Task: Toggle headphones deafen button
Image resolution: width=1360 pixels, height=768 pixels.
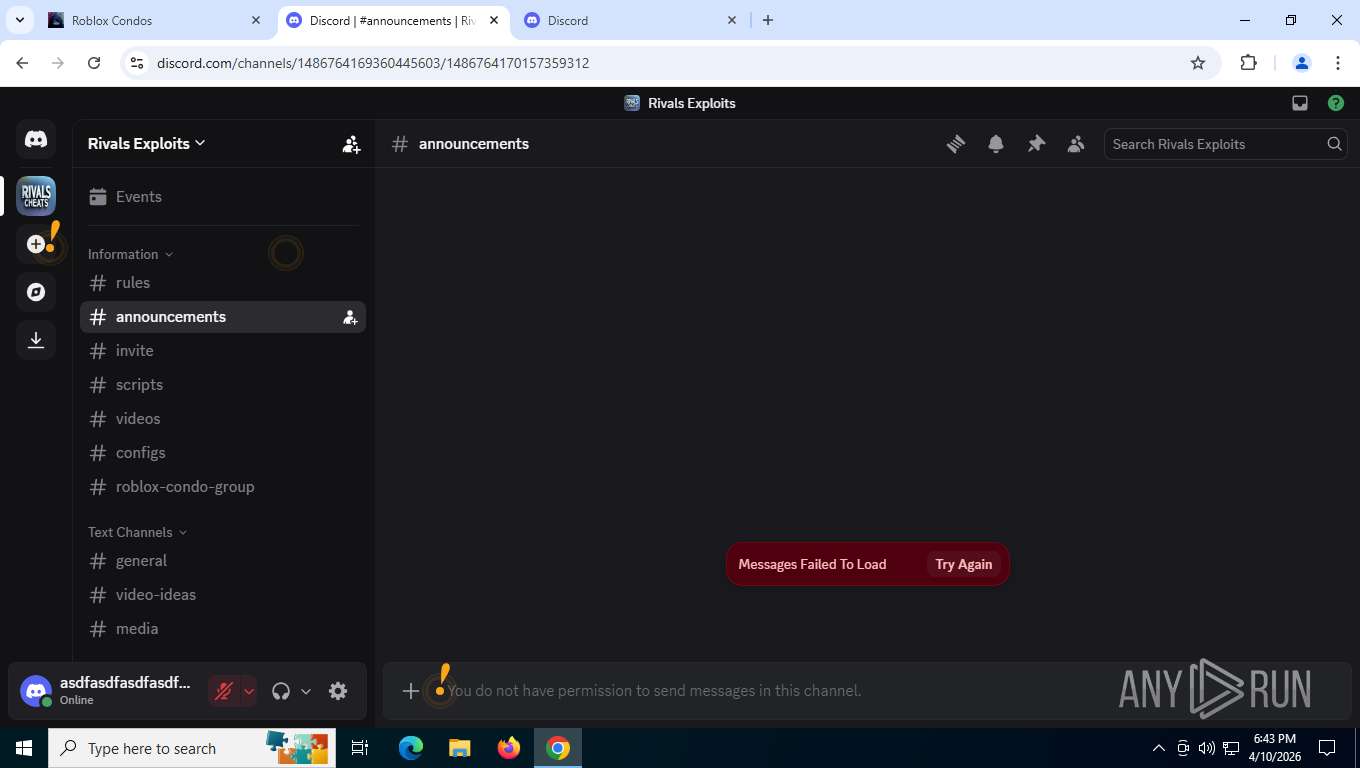Action: pyautogui.click(x=281, y=691)
